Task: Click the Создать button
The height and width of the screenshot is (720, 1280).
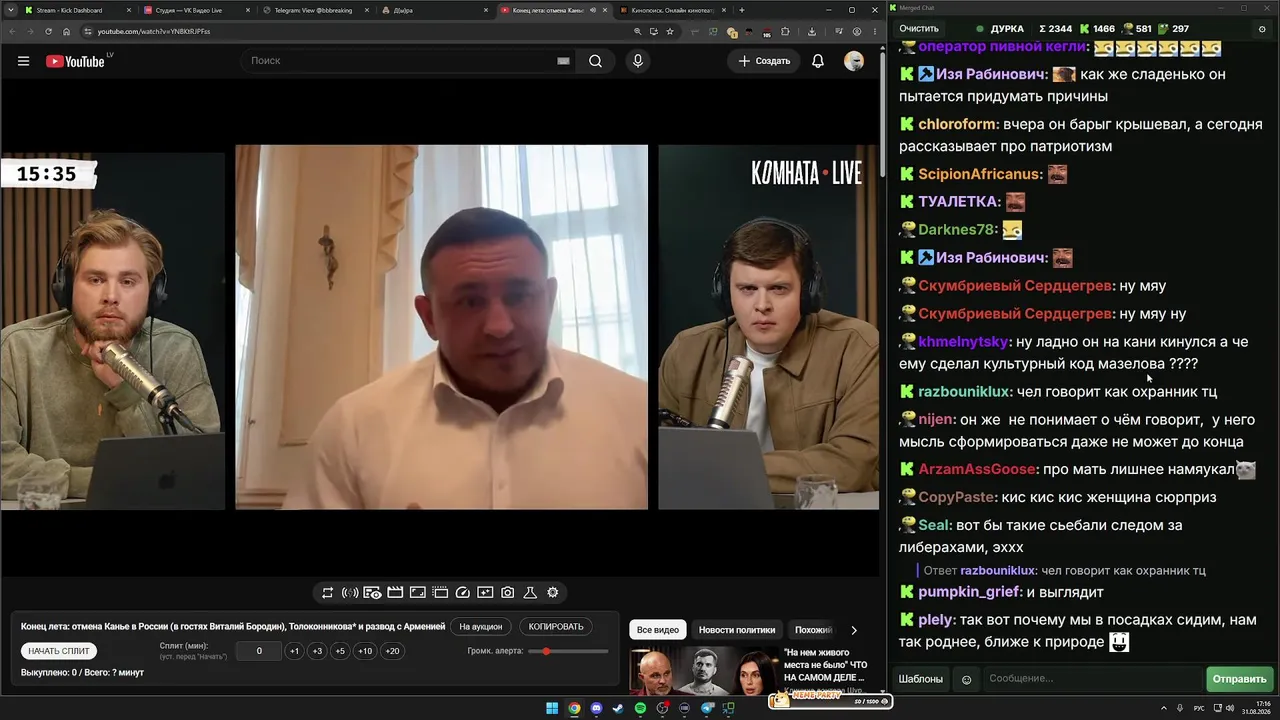Action: point(765,61)
